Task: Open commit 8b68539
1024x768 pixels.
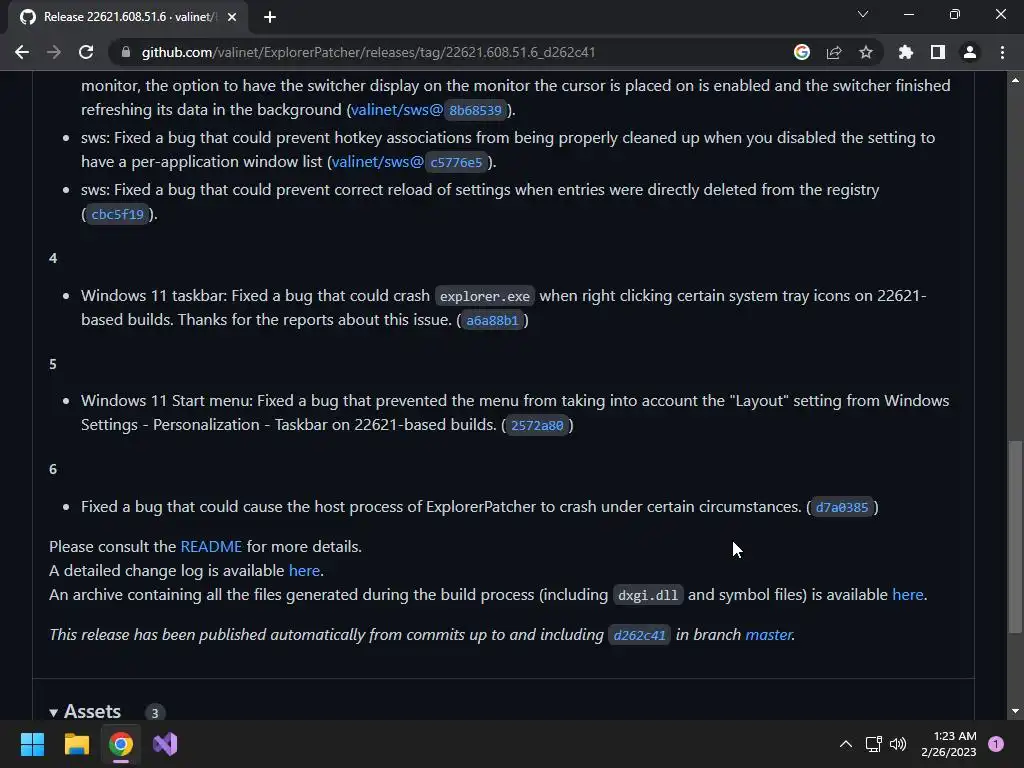Action: coord(475,110)
